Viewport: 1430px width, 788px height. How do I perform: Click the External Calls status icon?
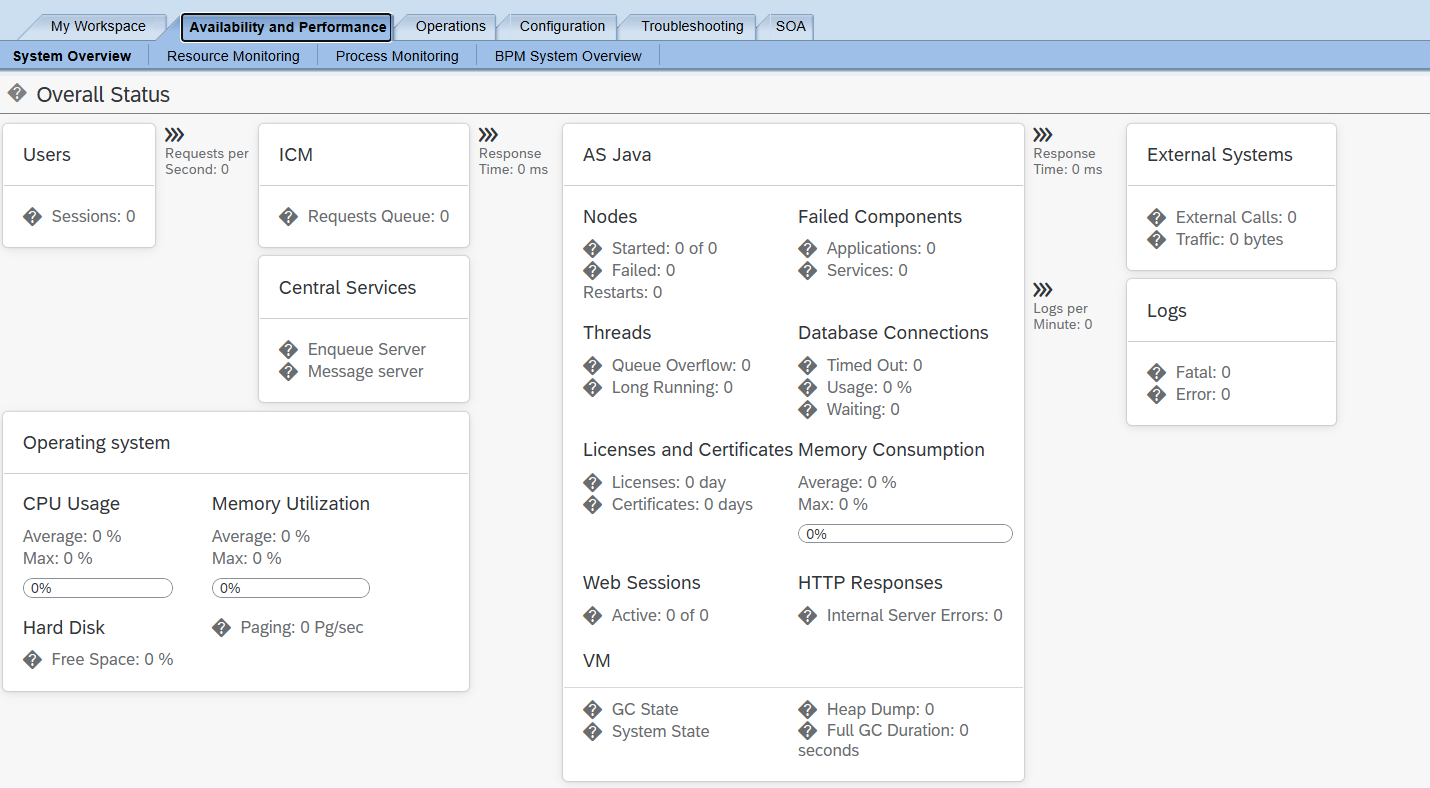click(1157, 217)
